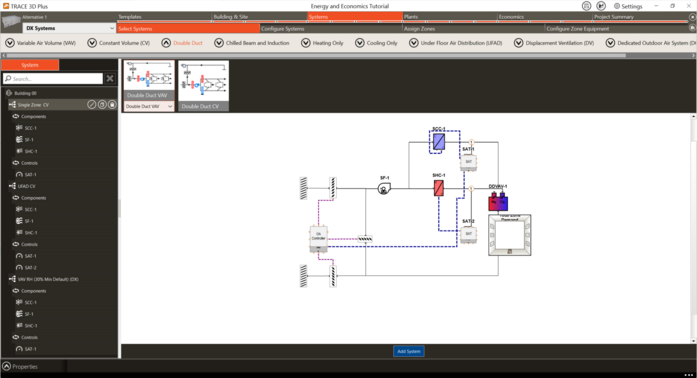Image resolution: width=697 pixels, height=378 pixels.
Task: Open Settings in the title bar
Action: pos(628,6)
